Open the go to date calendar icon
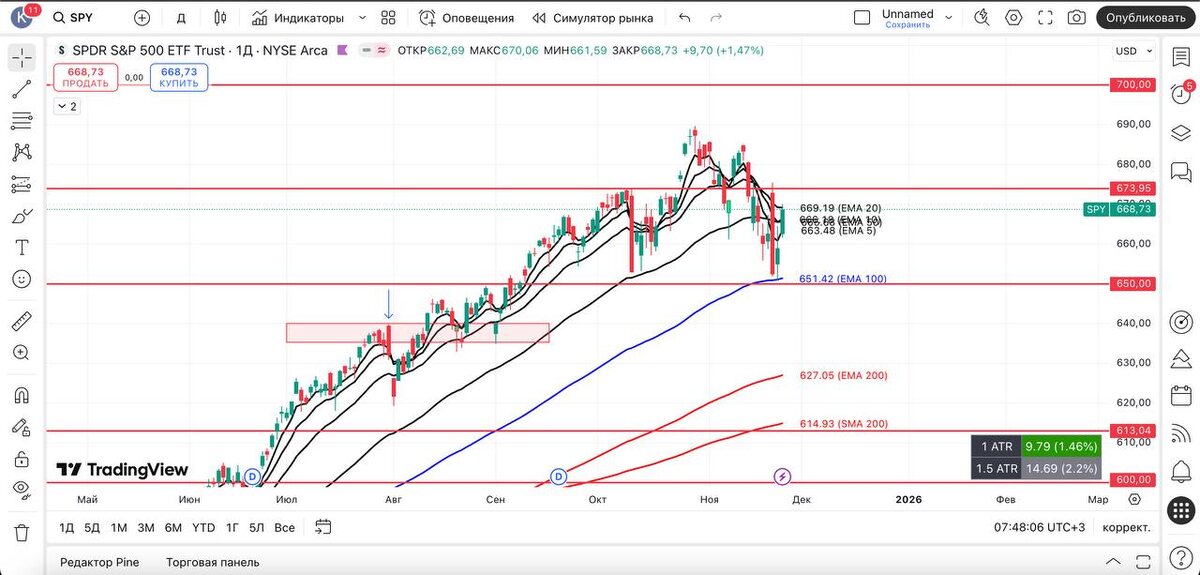This screenshot has width=1200, height=575. (323, 526)
